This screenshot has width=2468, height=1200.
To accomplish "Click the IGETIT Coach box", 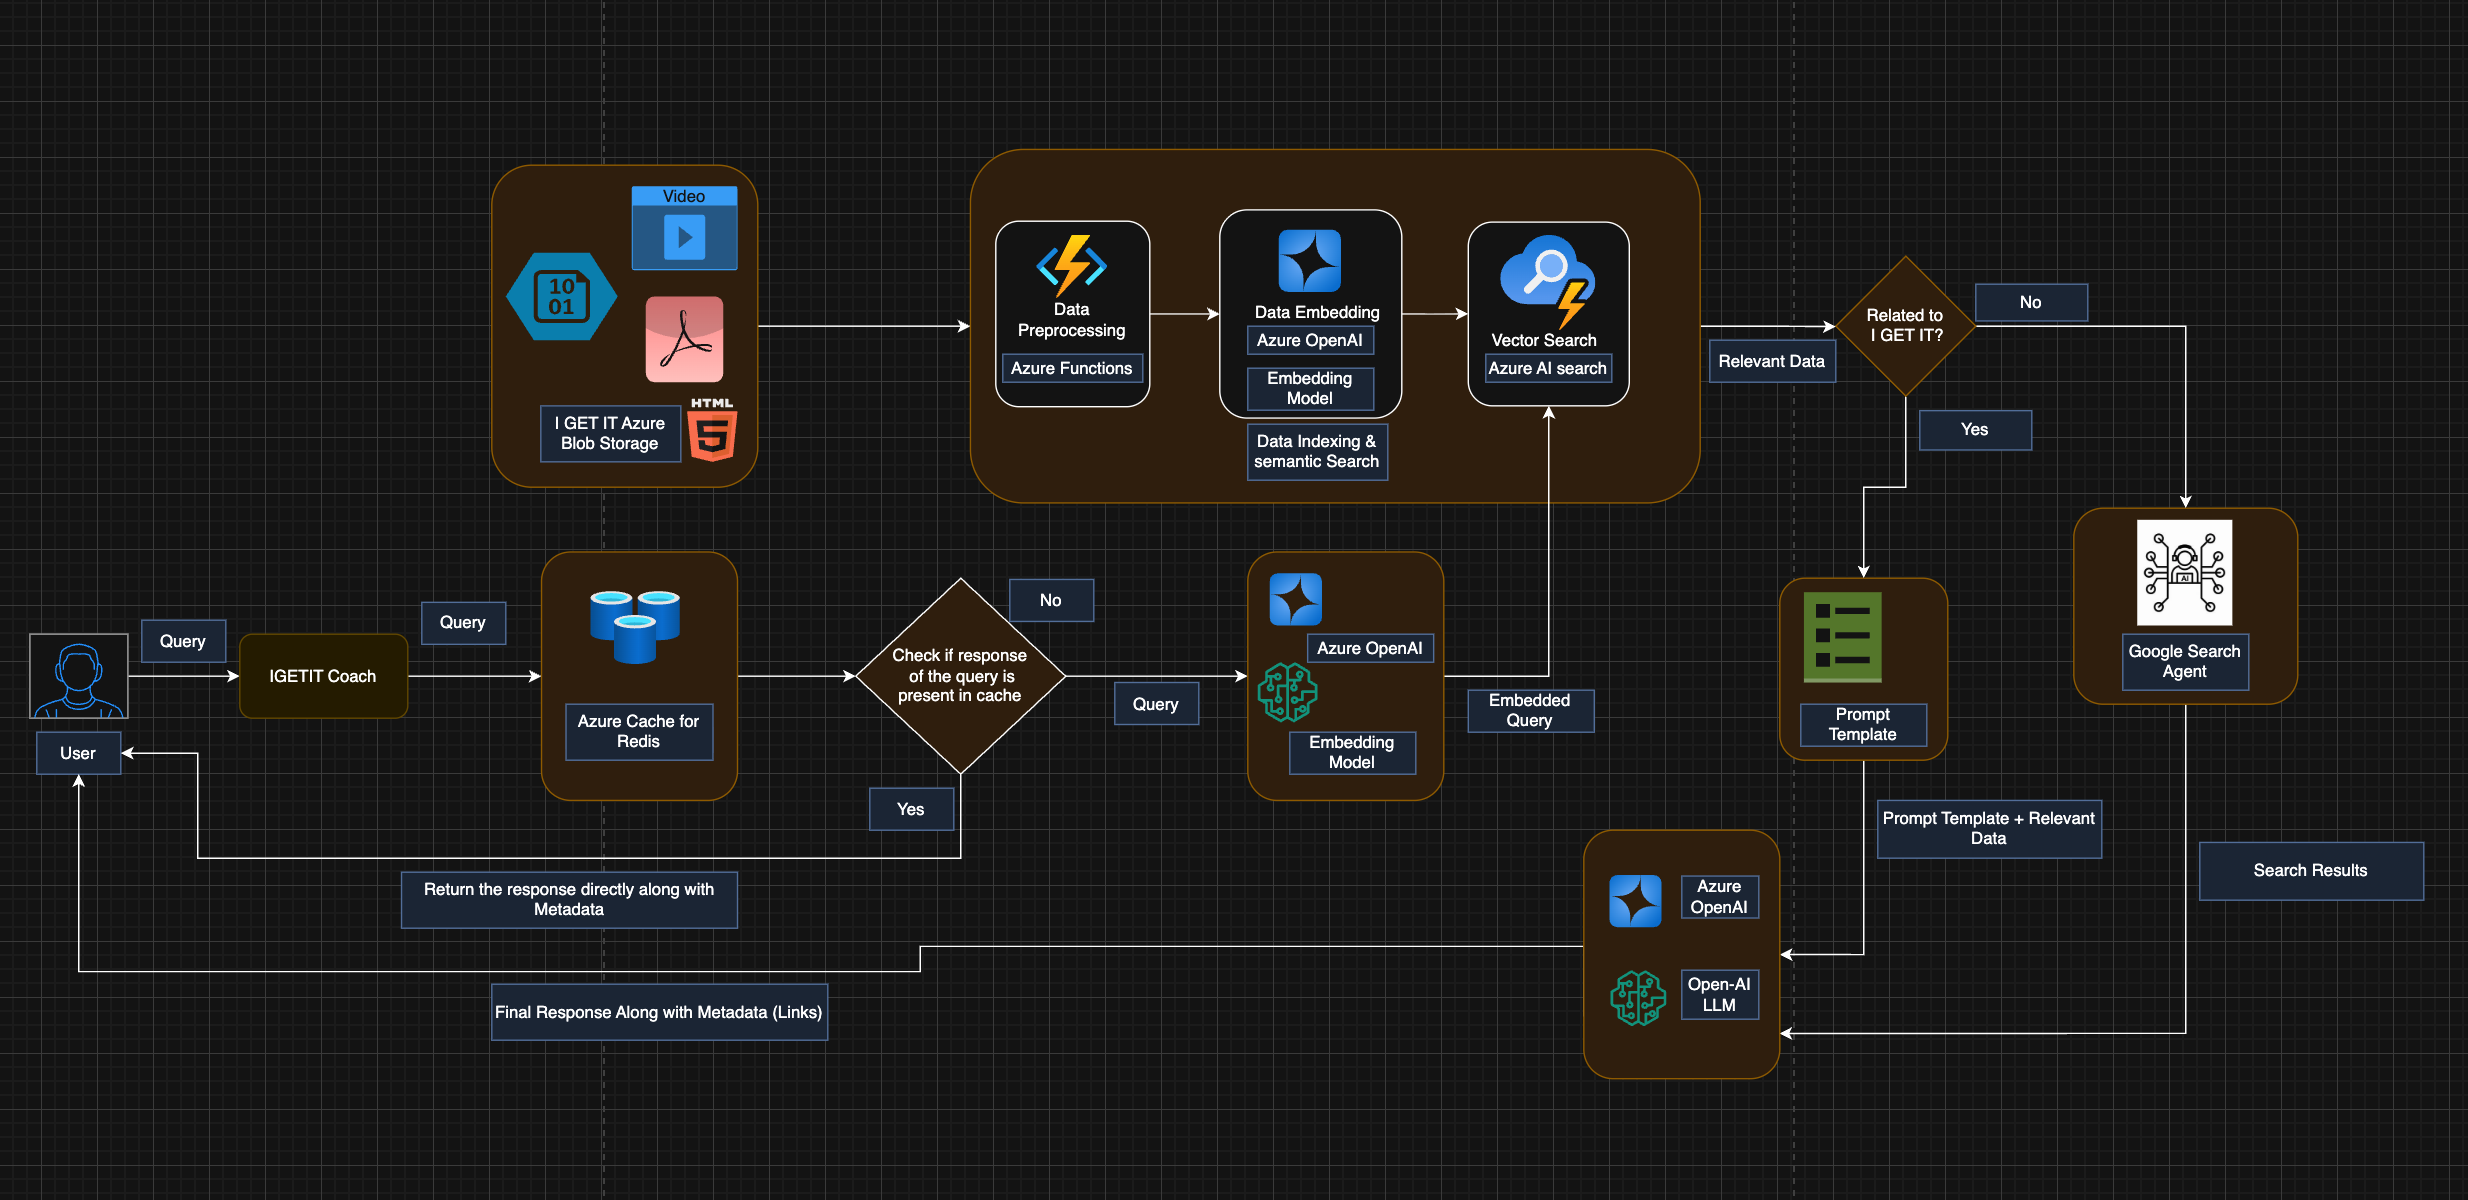I will click(x=323, y=676).
